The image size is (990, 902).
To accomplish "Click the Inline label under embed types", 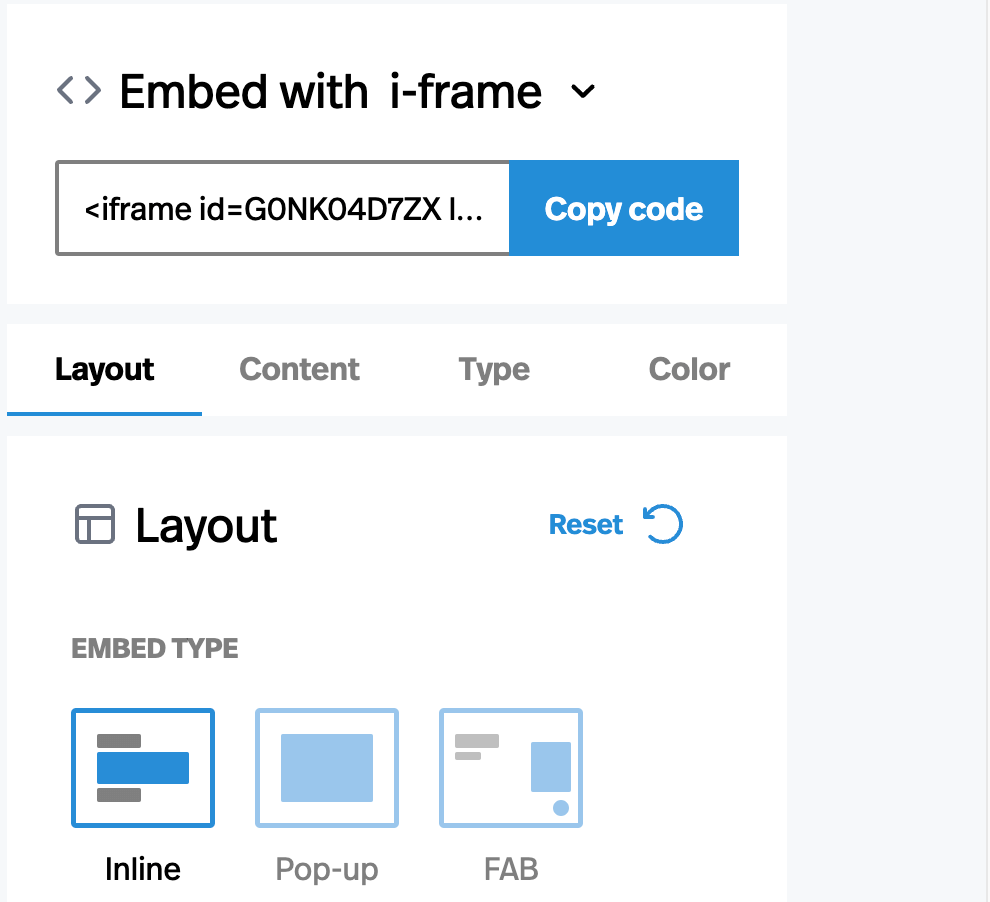I will [x=143, y=869].
